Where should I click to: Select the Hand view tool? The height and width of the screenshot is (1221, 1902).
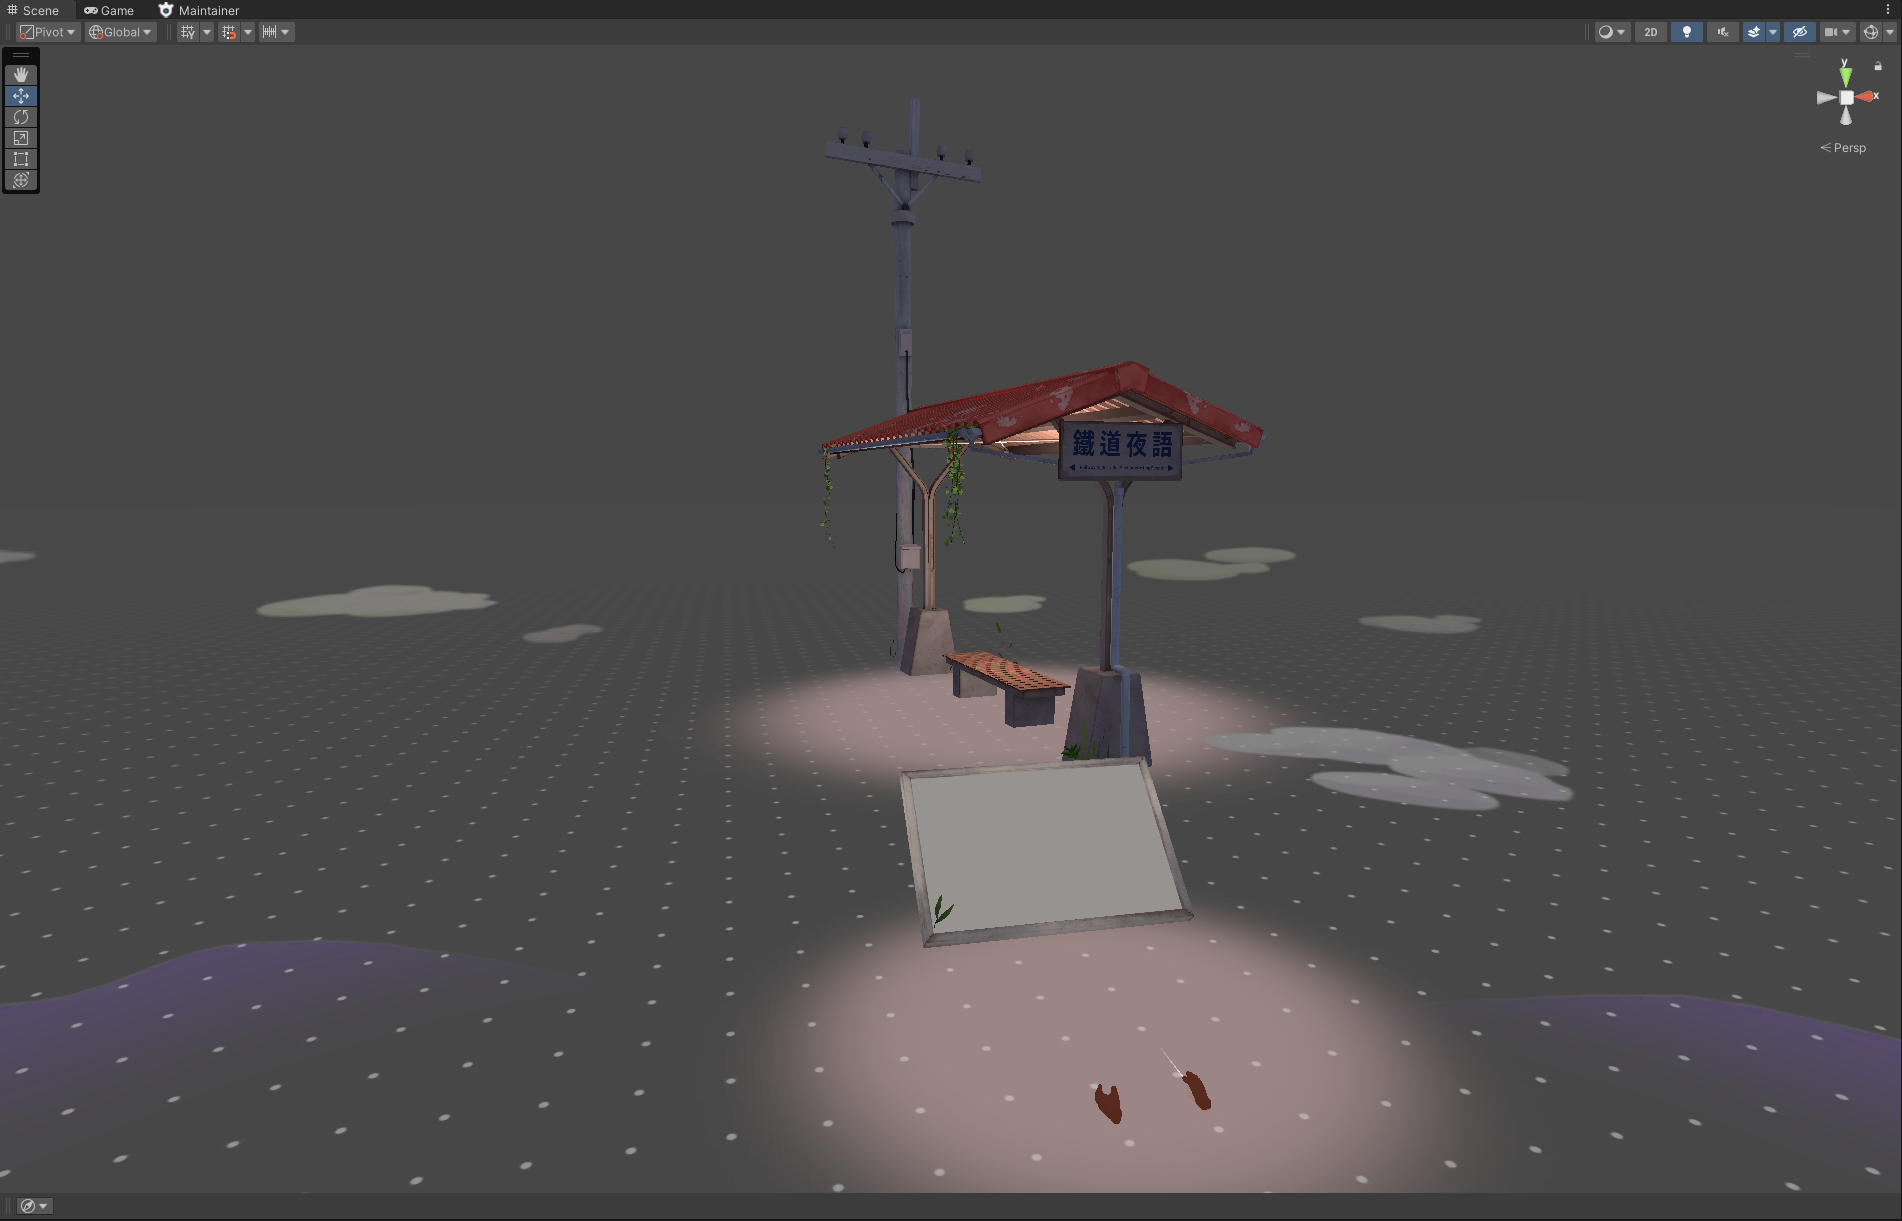point(21,75)
